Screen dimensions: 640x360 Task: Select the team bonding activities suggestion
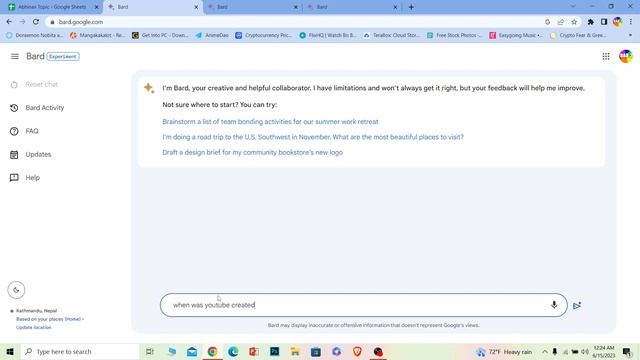pos(270,122)
